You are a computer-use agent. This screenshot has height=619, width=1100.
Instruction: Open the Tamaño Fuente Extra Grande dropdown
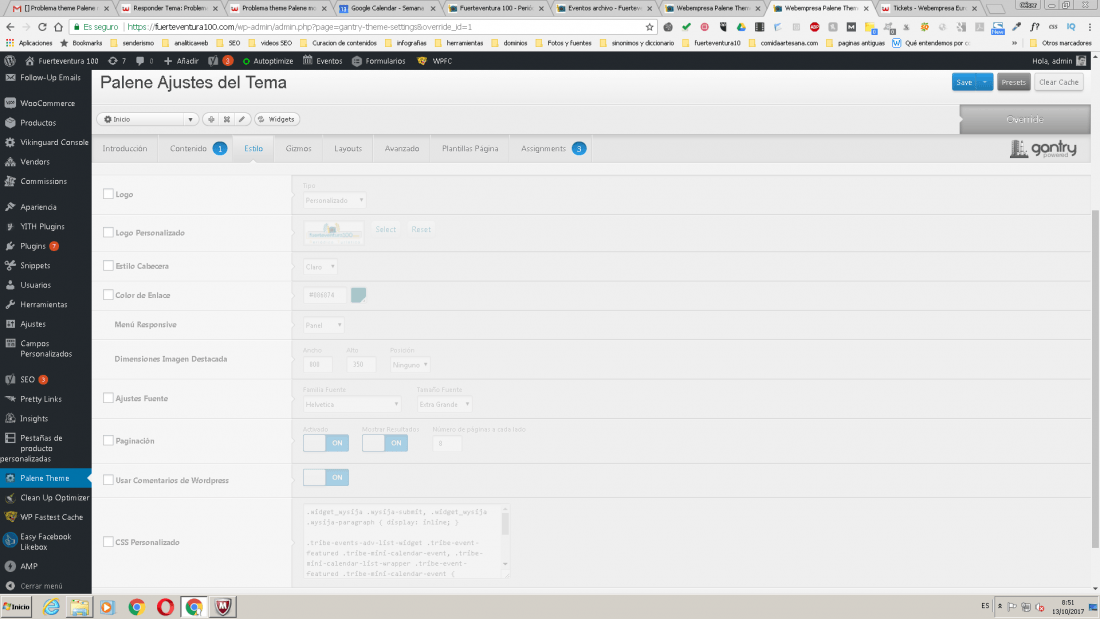[x=444, y=404]
